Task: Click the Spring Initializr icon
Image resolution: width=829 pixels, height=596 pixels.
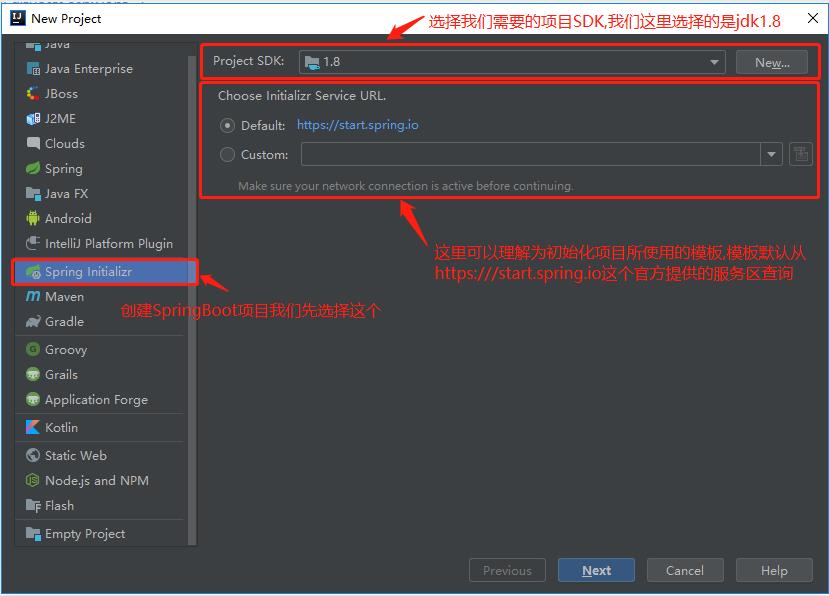Action: coord(33,272)
